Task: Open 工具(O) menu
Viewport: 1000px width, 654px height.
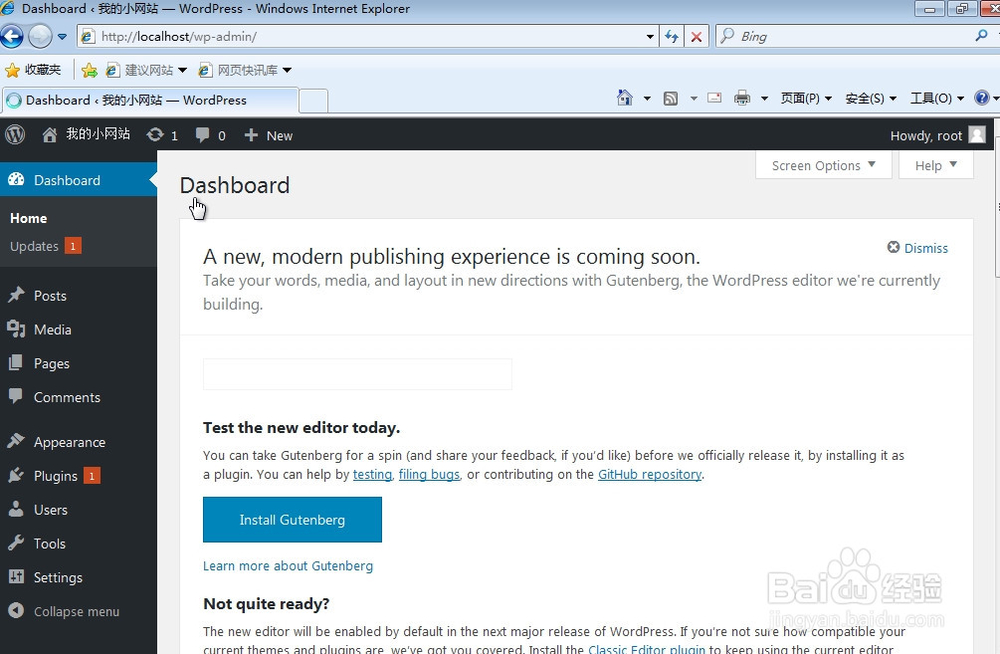Action: coord(937,98)
